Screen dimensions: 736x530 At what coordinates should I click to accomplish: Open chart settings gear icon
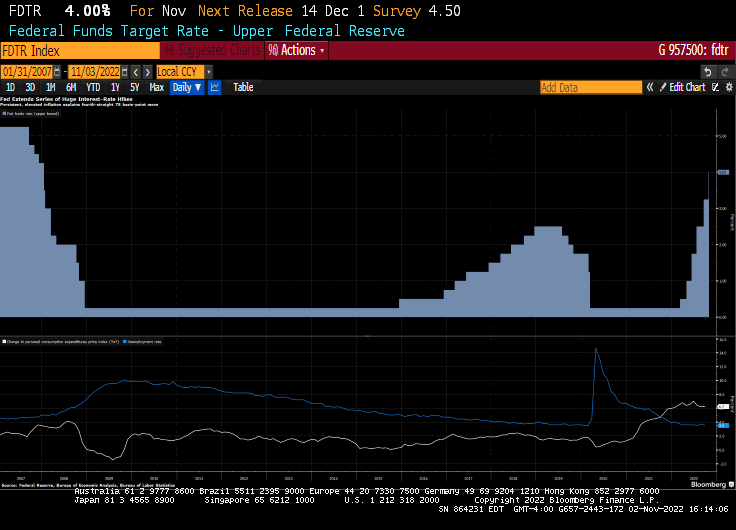pyautogui.click(x=727, y=87)
